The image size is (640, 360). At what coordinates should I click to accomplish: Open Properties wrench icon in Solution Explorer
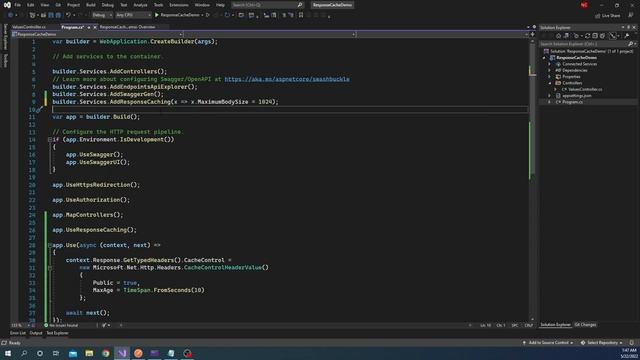click(x=627, y=36)
